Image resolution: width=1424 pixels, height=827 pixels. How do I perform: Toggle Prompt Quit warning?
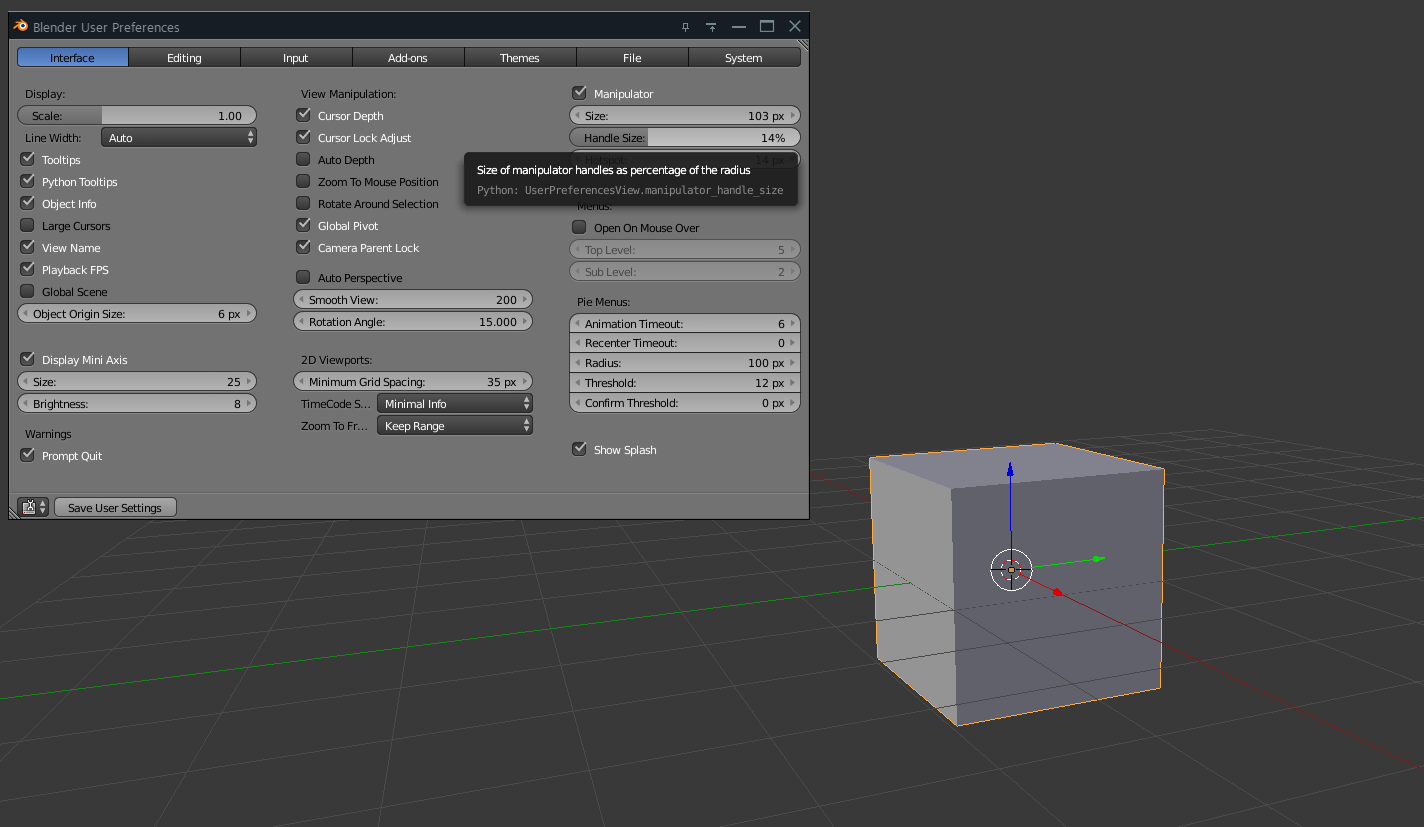point(27,456)
